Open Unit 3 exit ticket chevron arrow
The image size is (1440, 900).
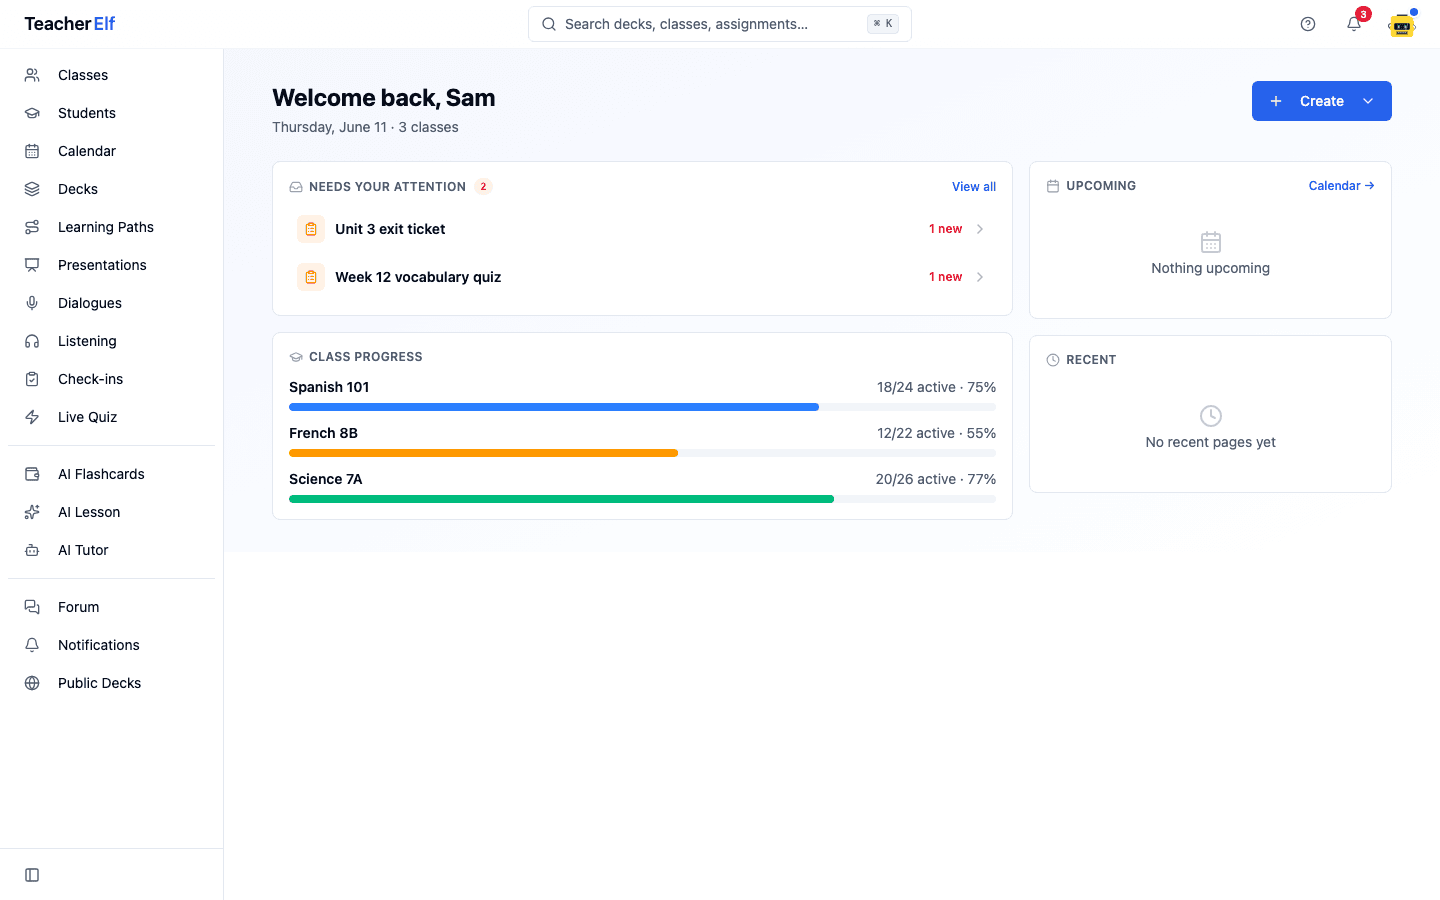[x=980, y=229]
